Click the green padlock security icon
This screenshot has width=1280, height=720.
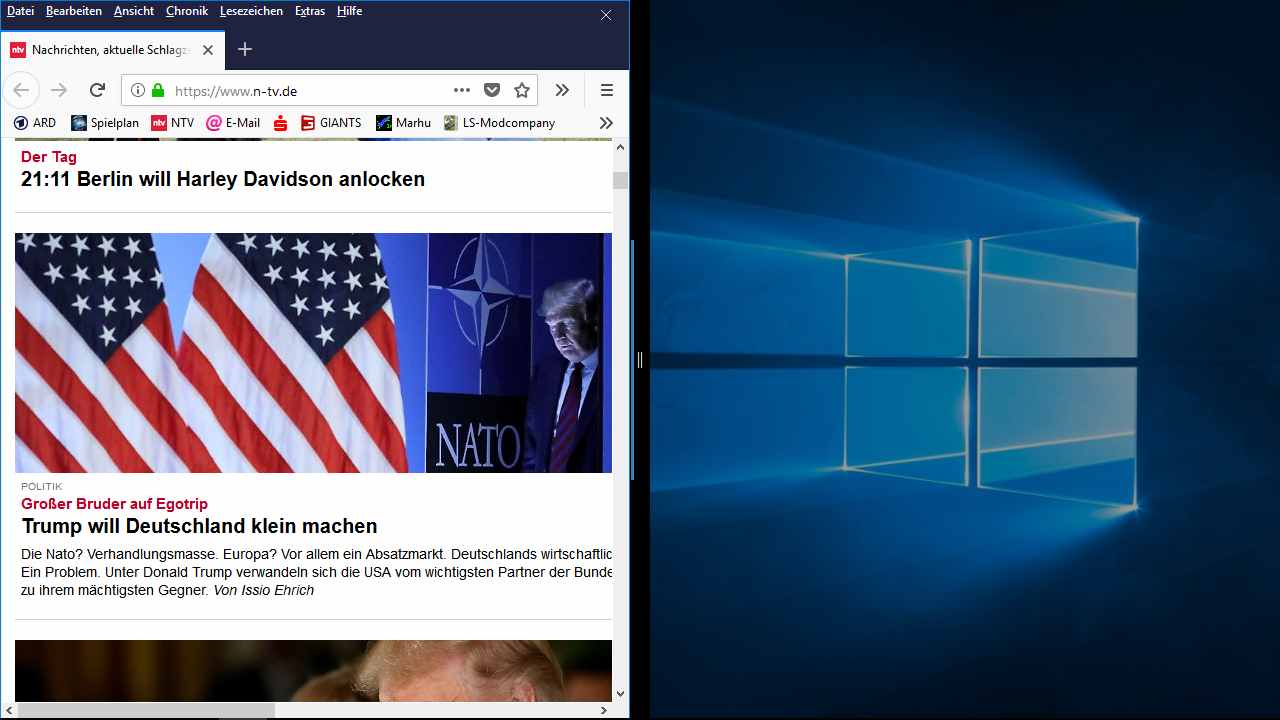(157, 90)
